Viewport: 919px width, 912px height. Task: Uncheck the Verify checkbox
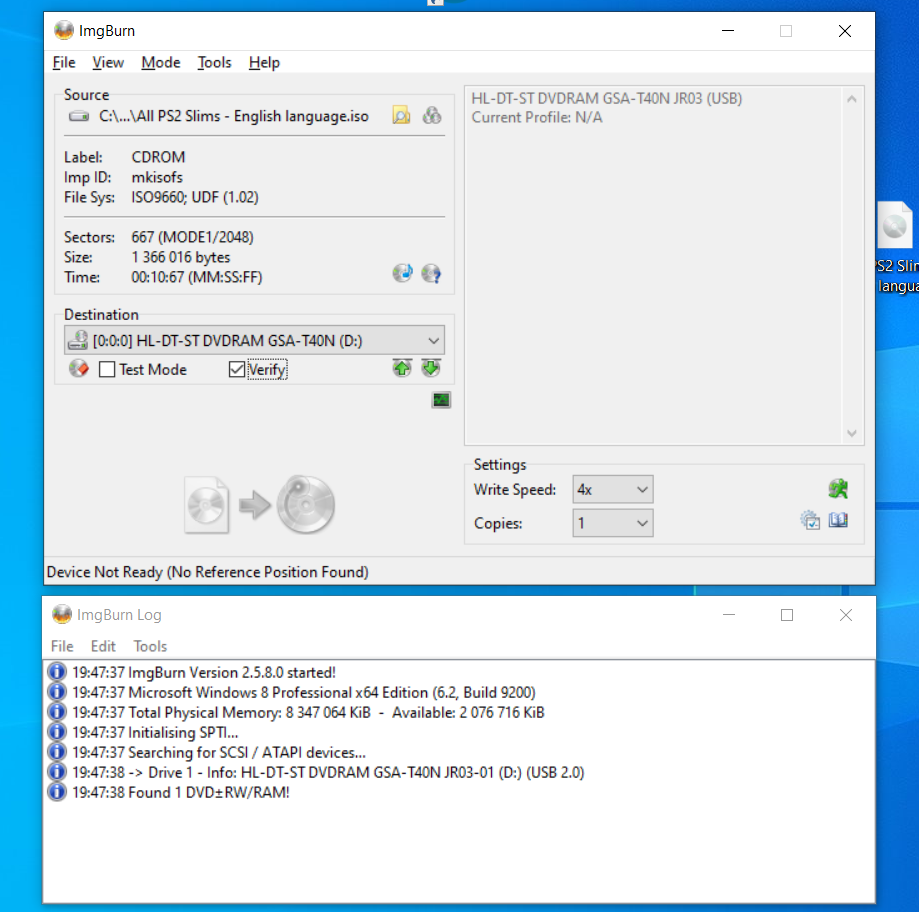237,369
